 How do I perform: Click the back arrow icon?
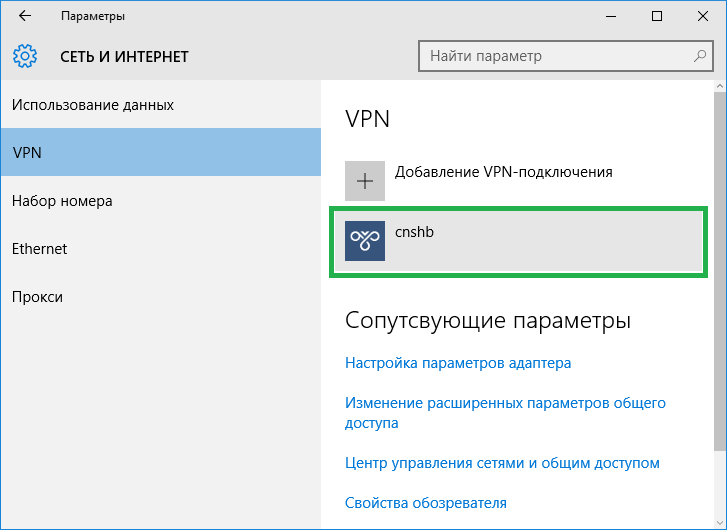tap(25, 16)
